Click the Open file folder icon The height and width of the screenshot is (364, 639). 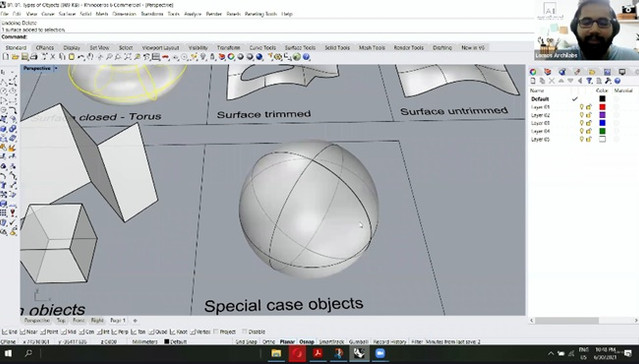point(15,57)
